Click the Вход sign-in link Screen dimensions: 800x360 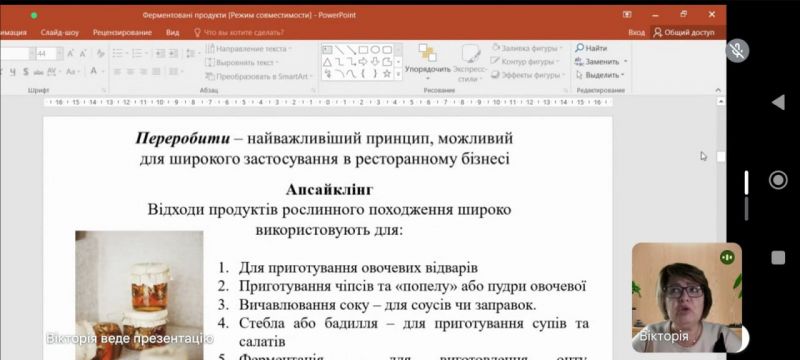(636, 33)
